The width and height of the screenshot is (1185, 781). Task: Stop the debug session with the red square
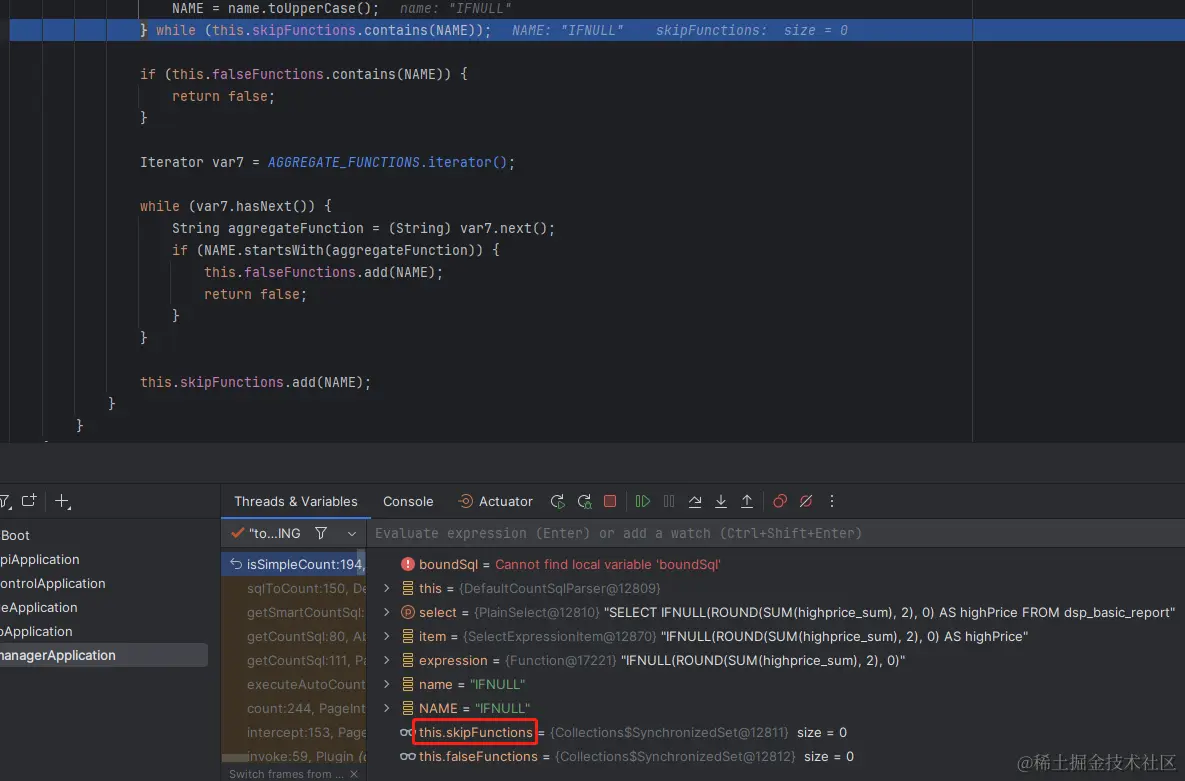(610, 501)
